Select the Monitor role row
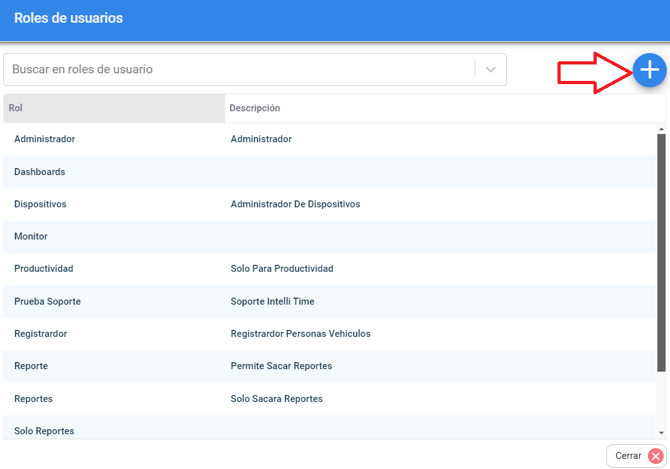 click(x=31, y=236)
